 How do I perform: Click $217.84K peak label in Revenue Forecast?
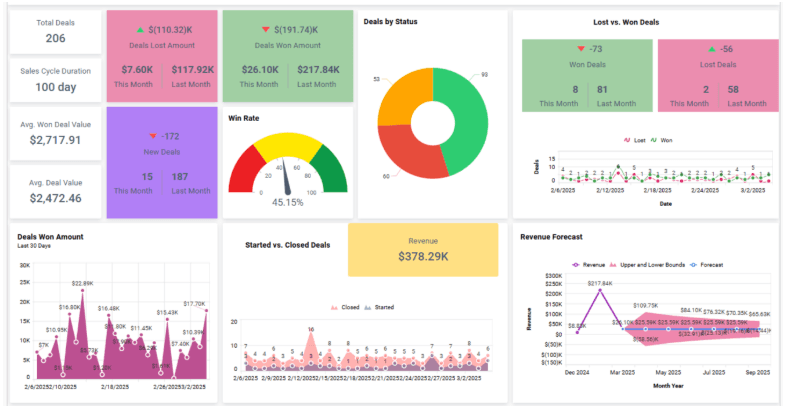point(600,284)
